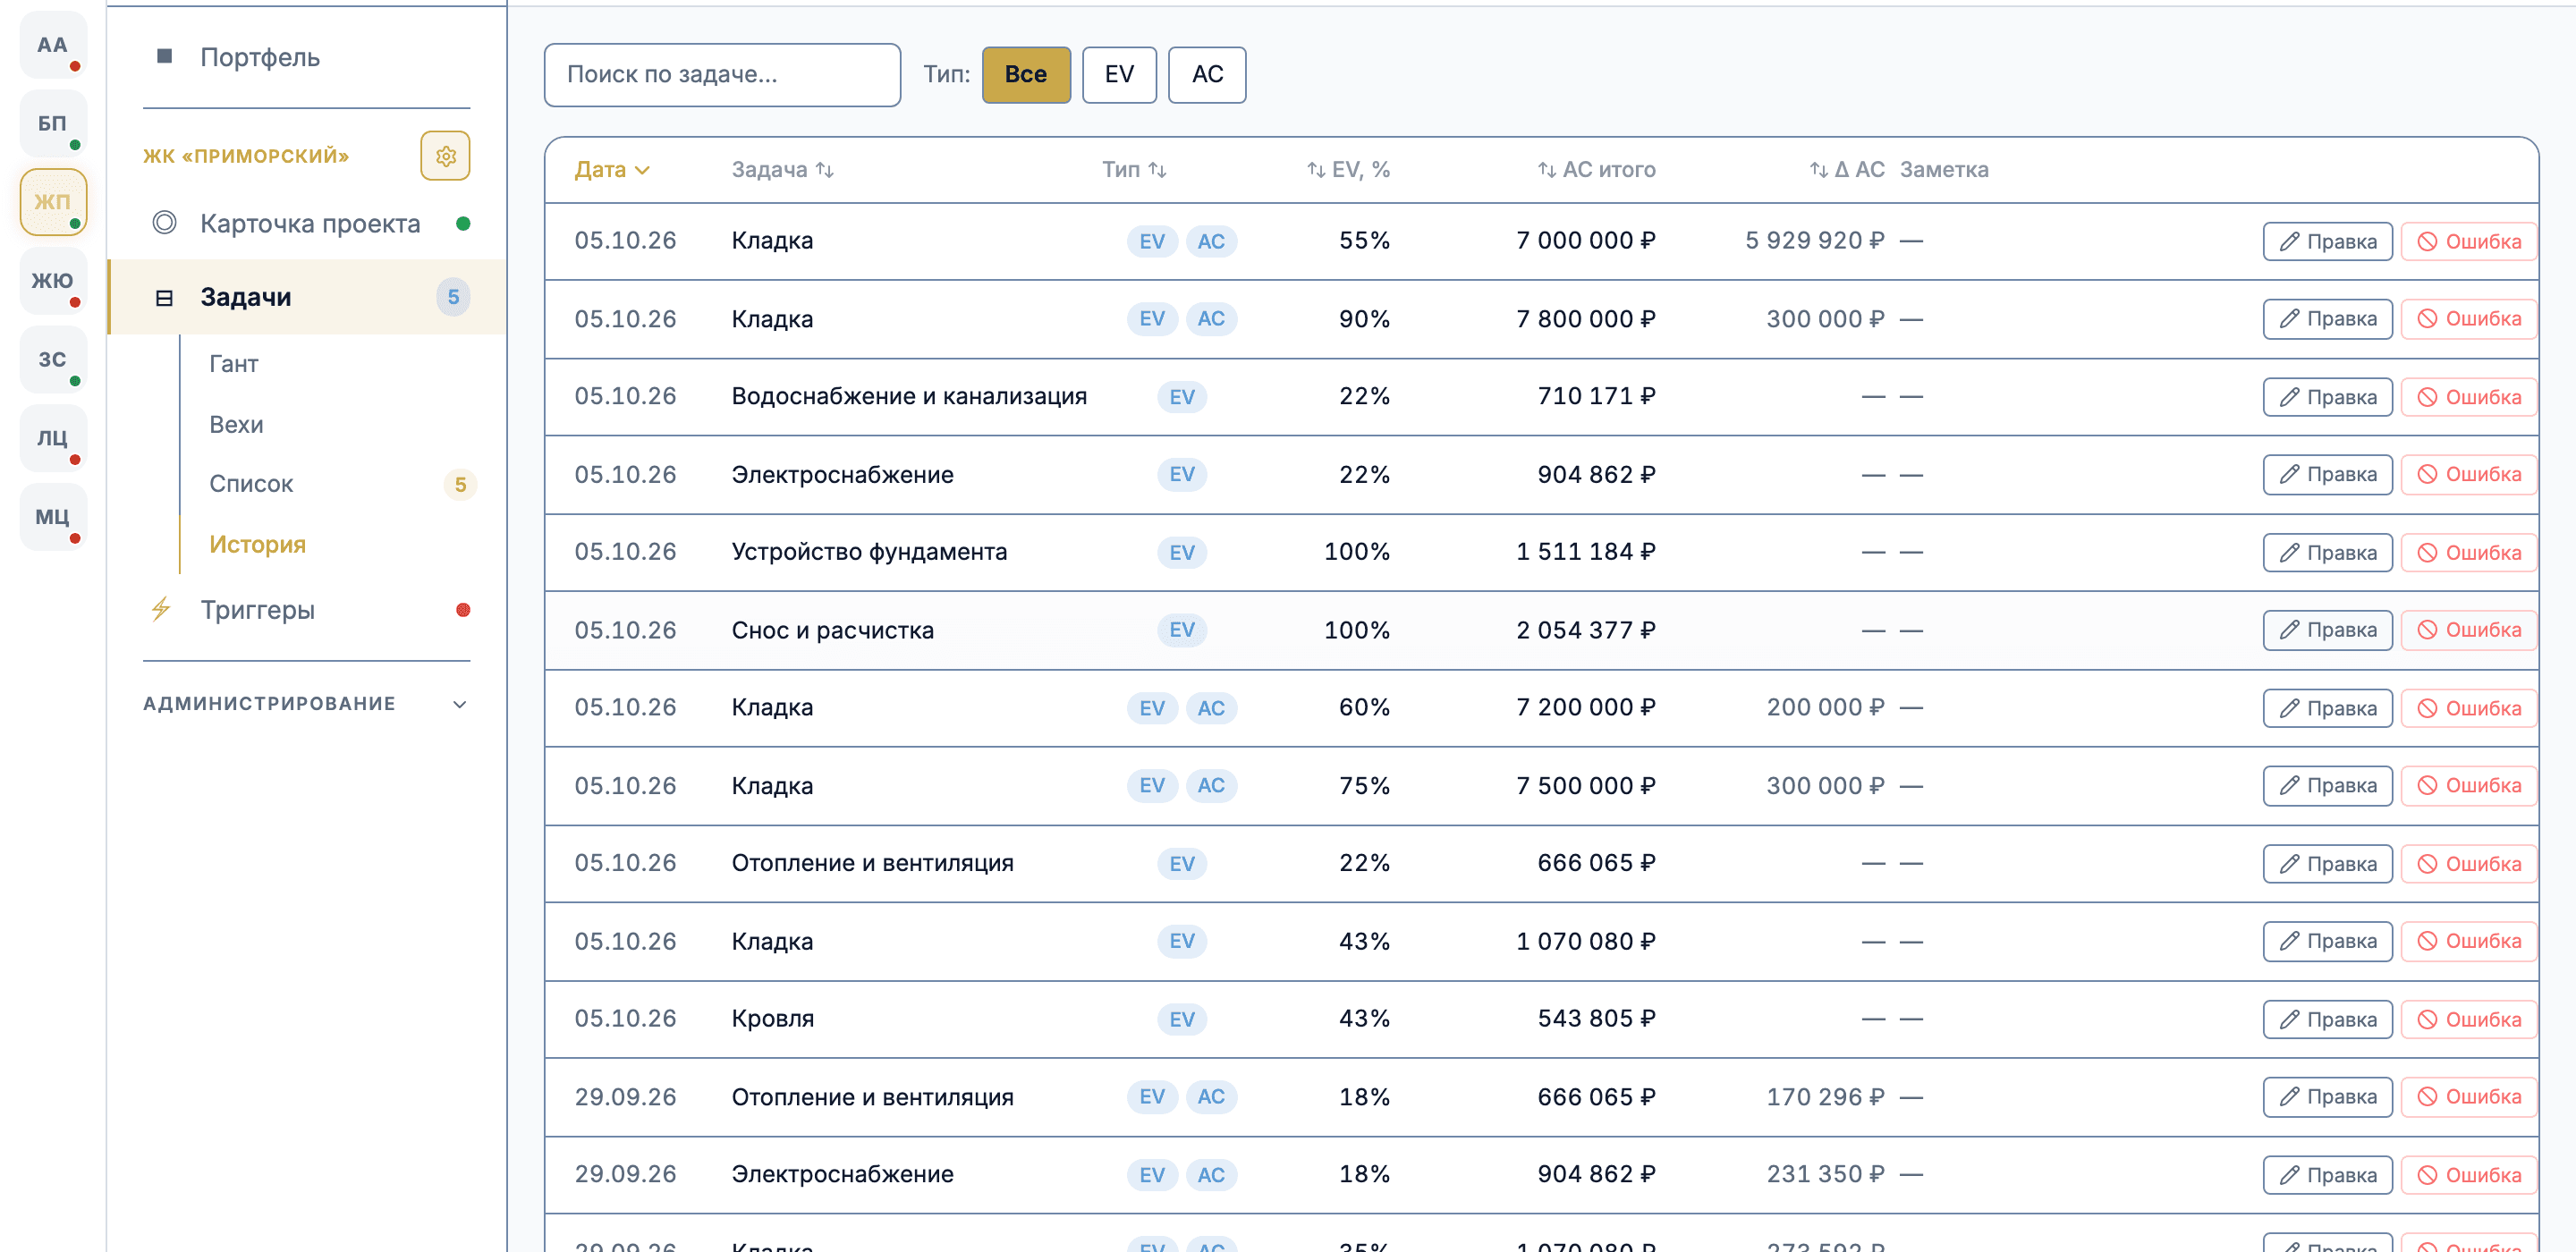Click Правка for Кровля row

[2327, 1019]
